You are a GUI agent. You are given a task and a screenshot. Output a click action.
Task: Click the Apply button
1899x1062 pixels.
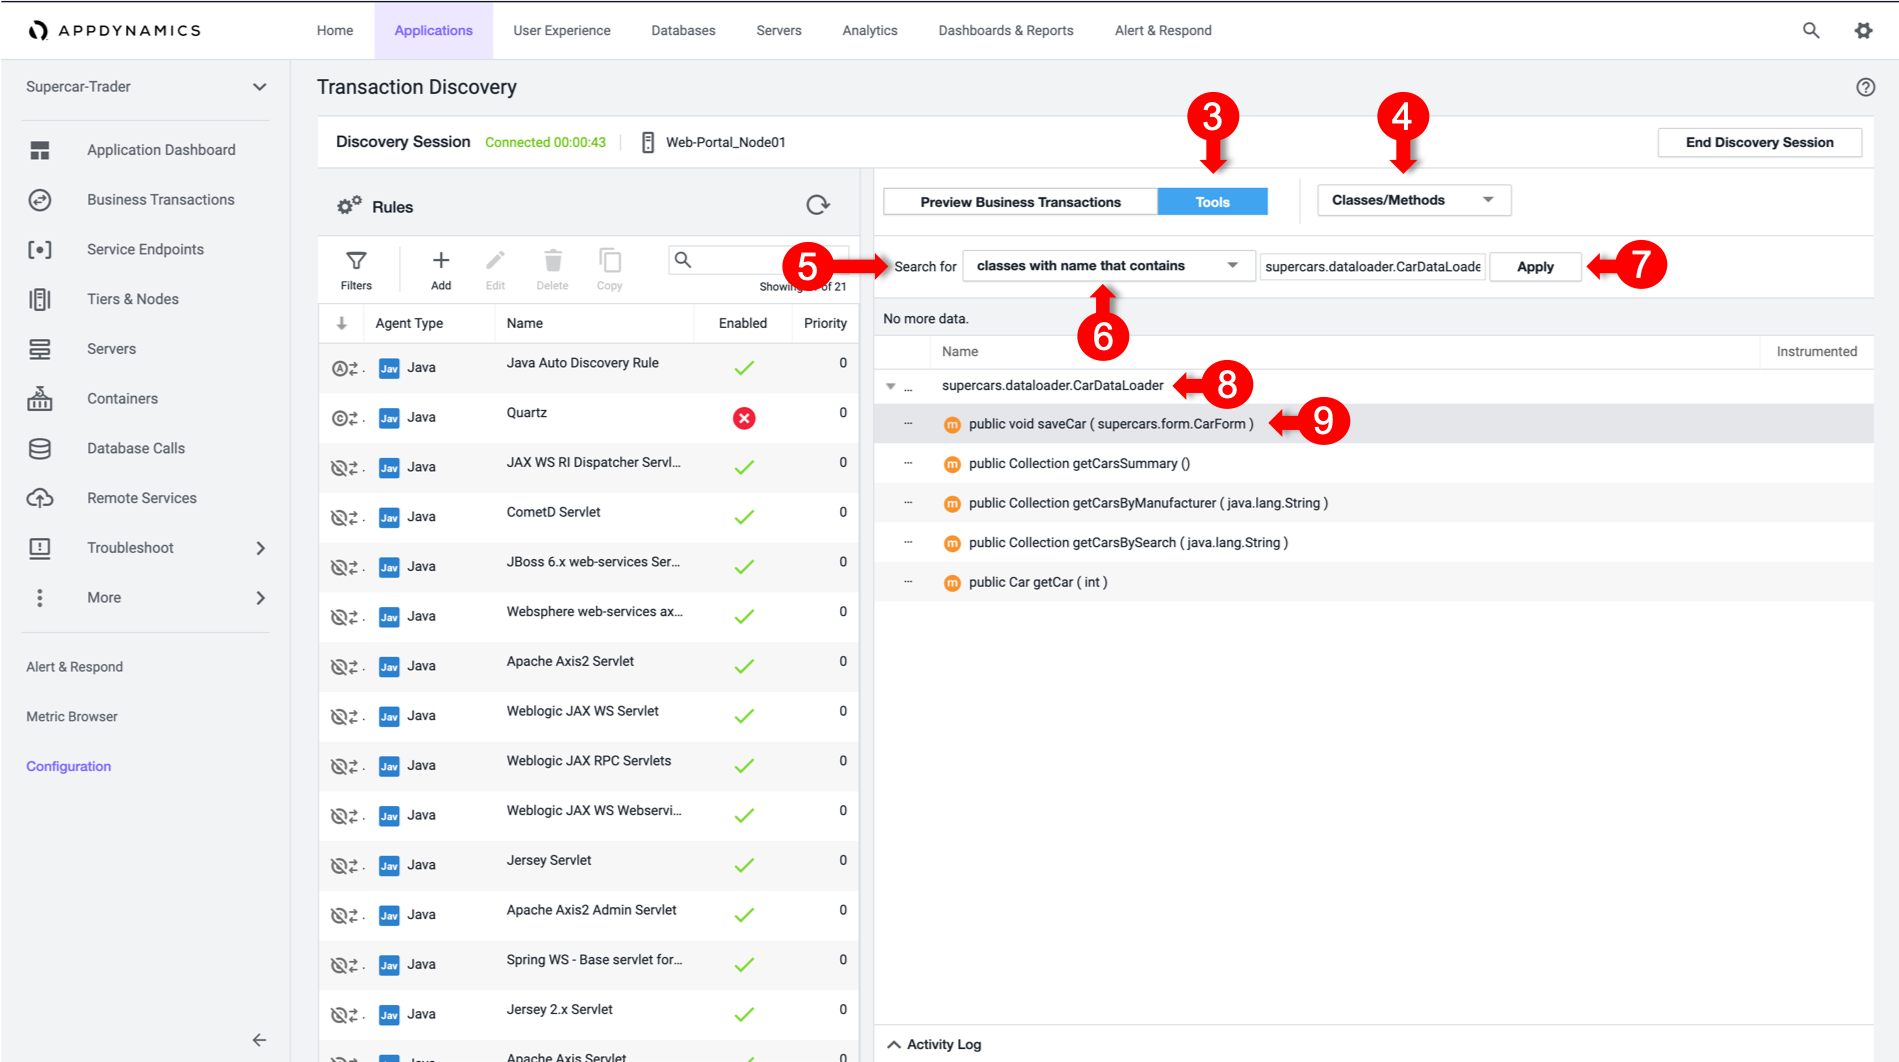click(1535, 267)
